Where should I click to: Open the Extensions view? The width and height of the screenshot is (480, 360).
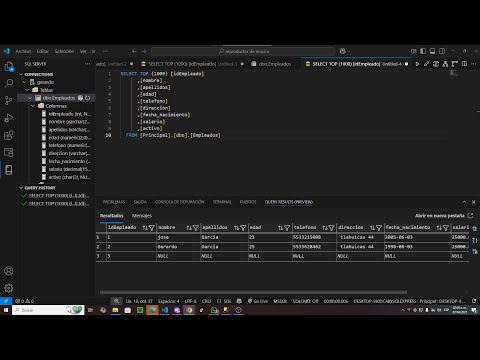click(9, 135)
